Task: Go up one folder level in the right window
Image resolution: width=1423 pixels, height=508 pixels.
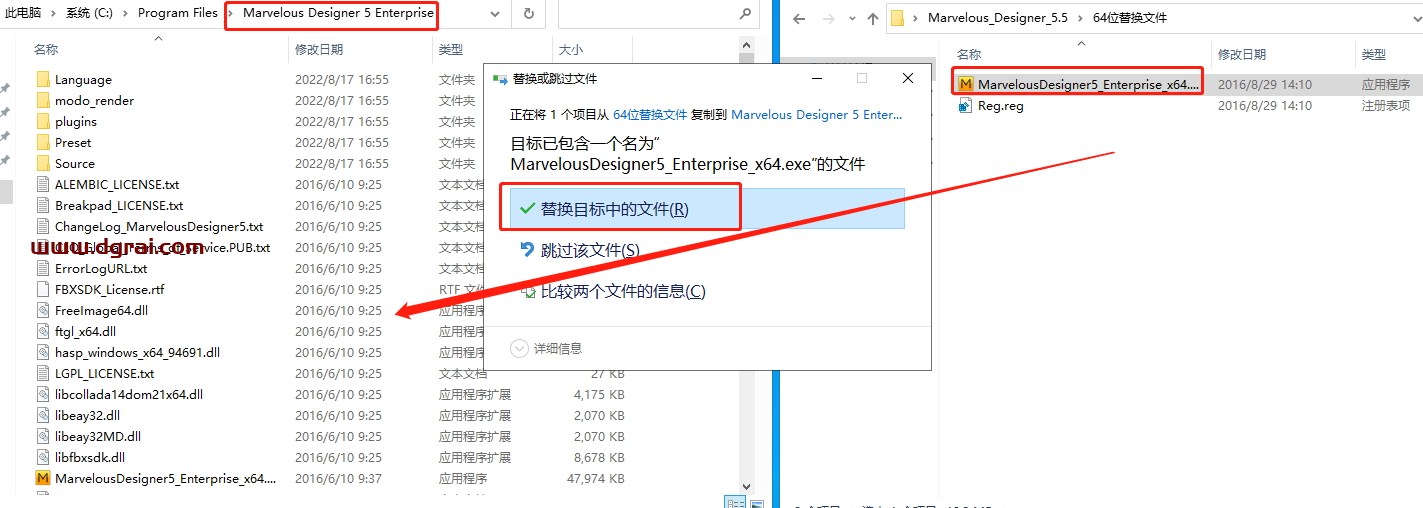Action: tap(872, 18)
